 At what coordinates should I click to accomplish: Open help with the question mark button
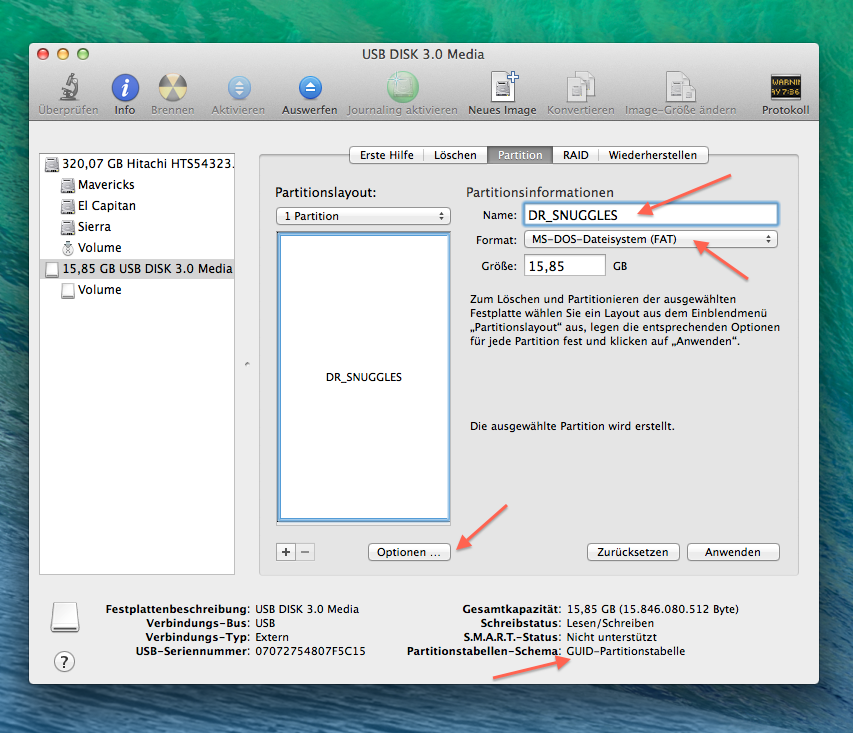click(64, 662)
